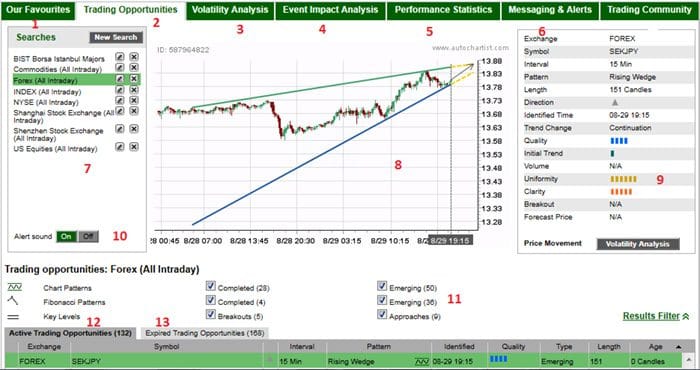Show Expired Trading Opportunities (168) tab
The image size is (700, 370).
pyautogui.click(x=205, y=333)
